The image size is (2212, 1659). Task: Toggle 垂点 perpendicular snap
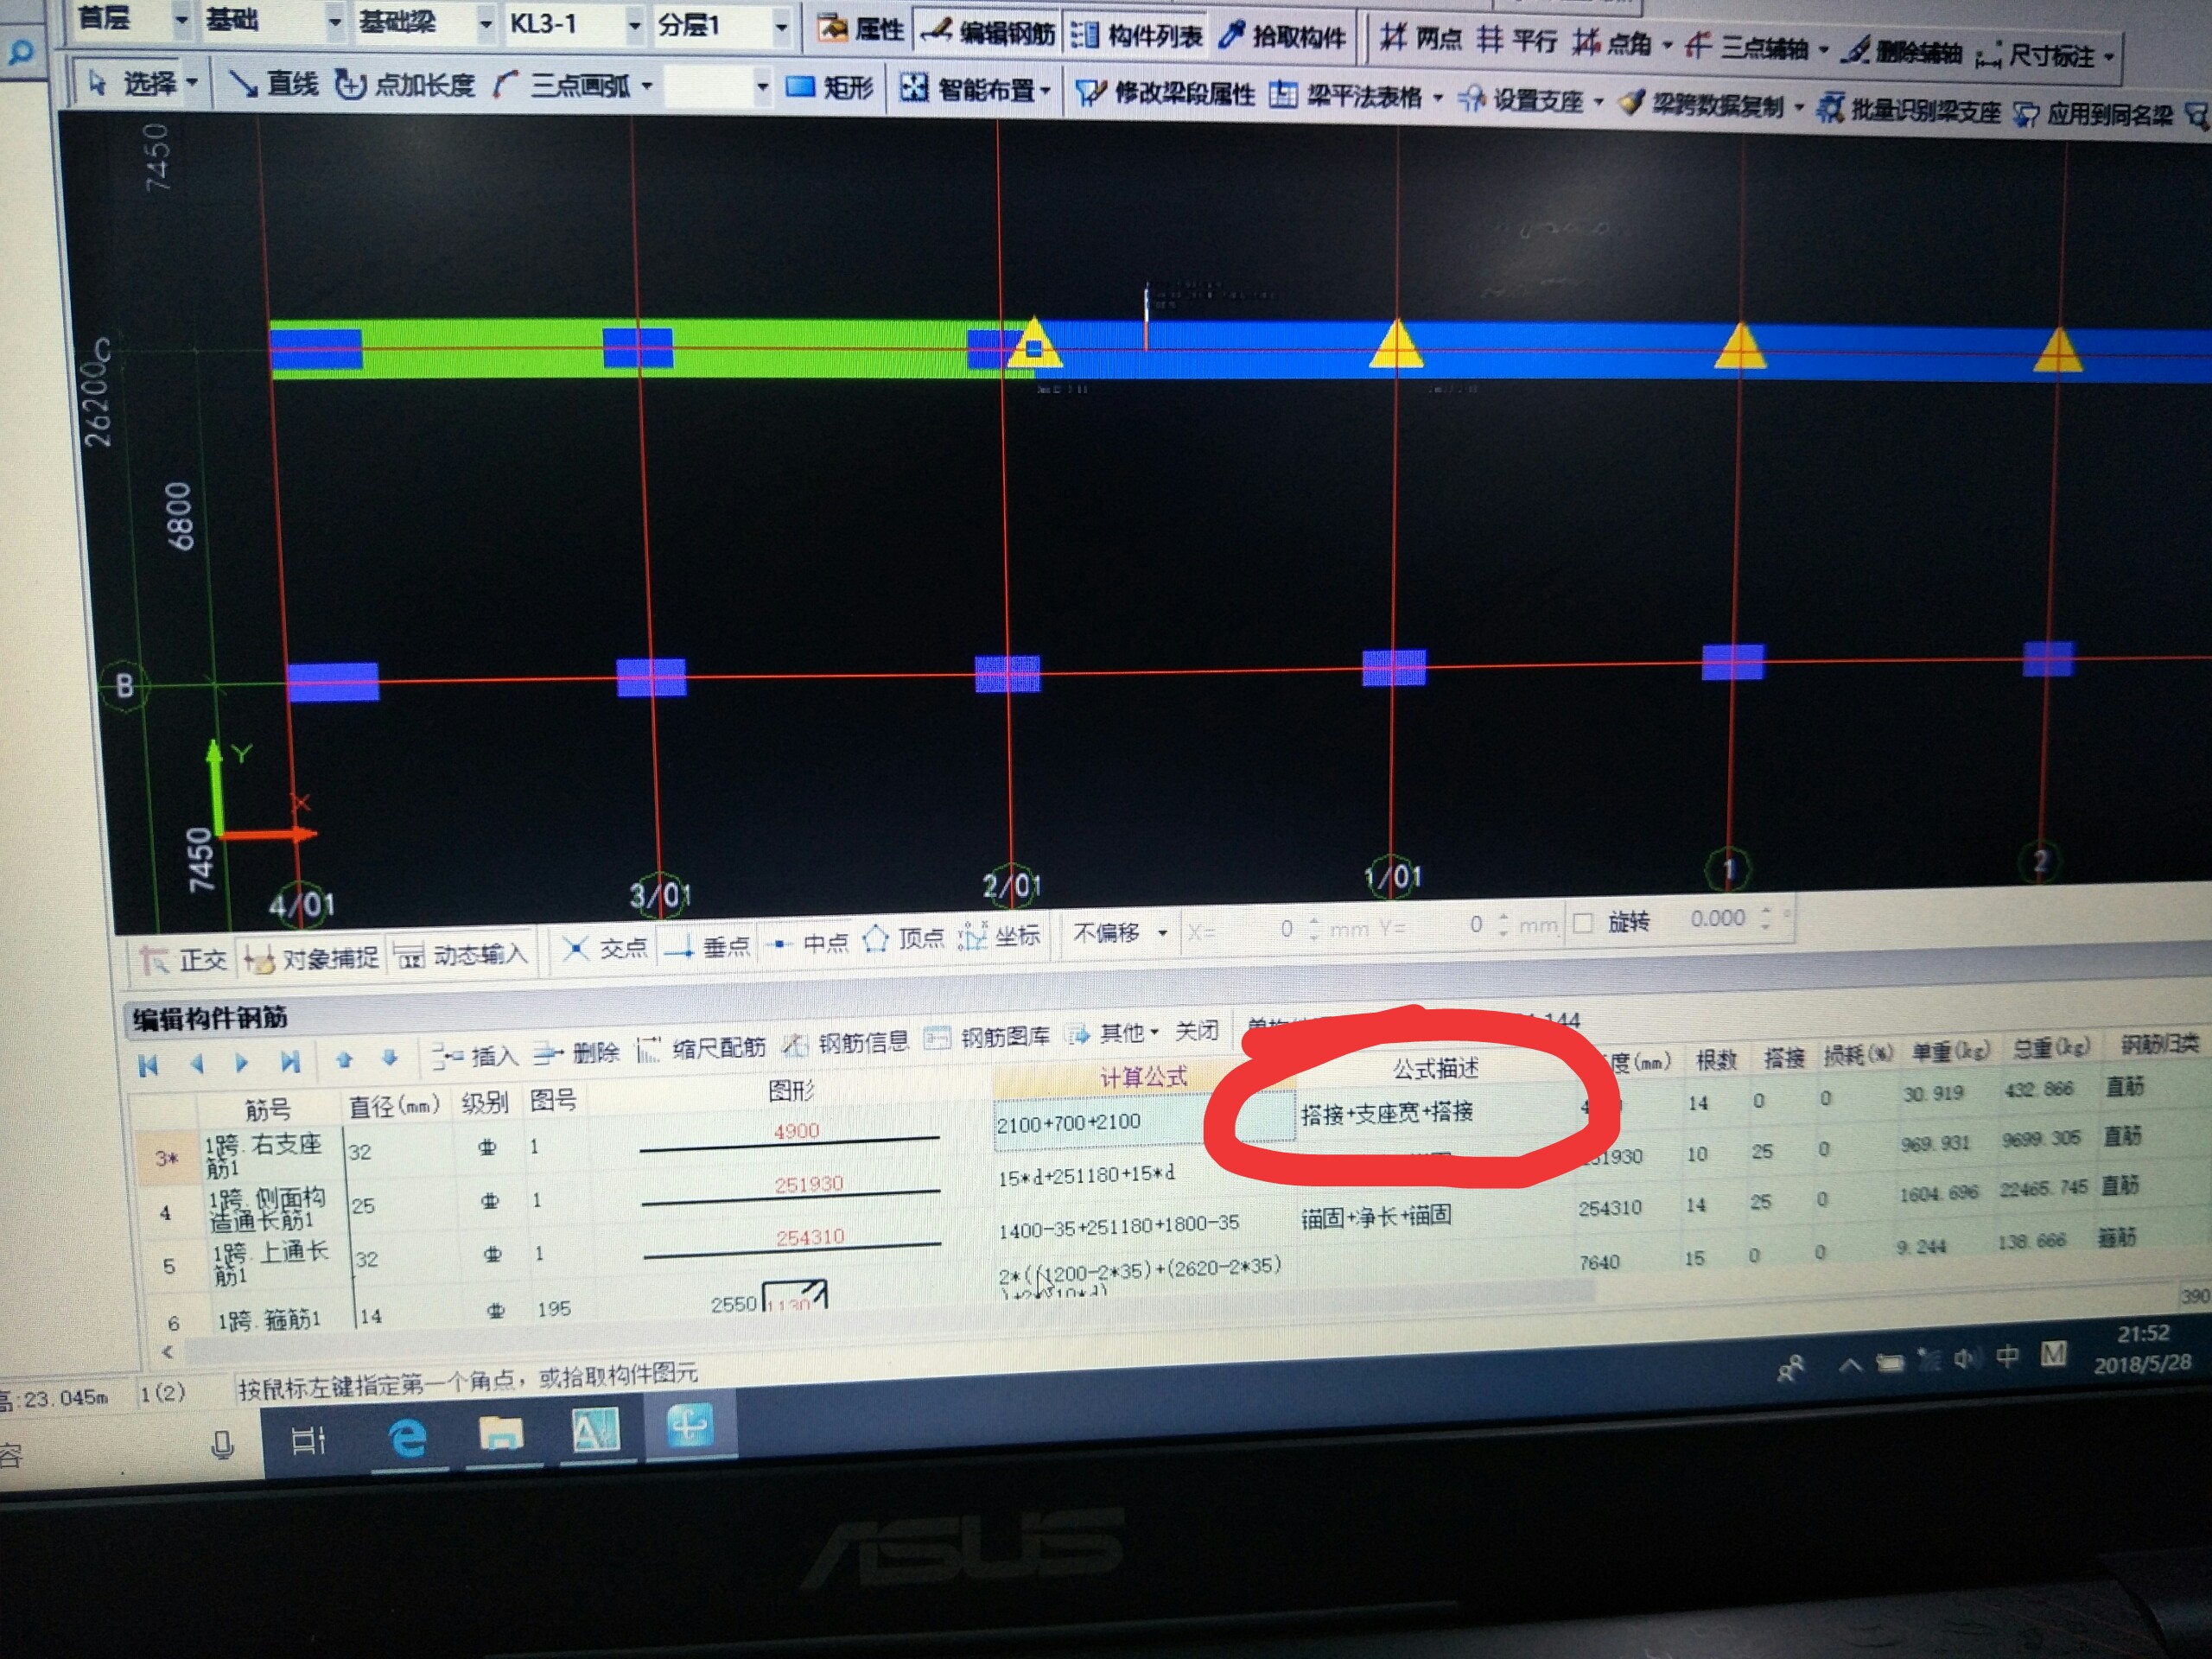(707, 945)
